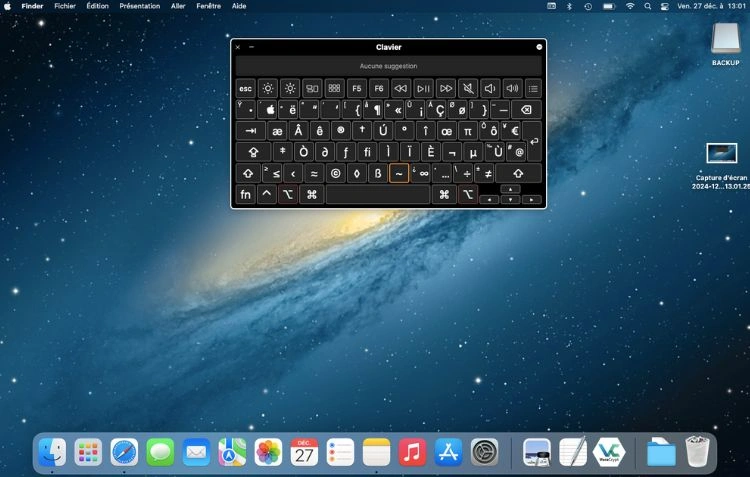750x477 pixels.
Task: Toggle the control caret key
Action: click(x=267, y=194)
